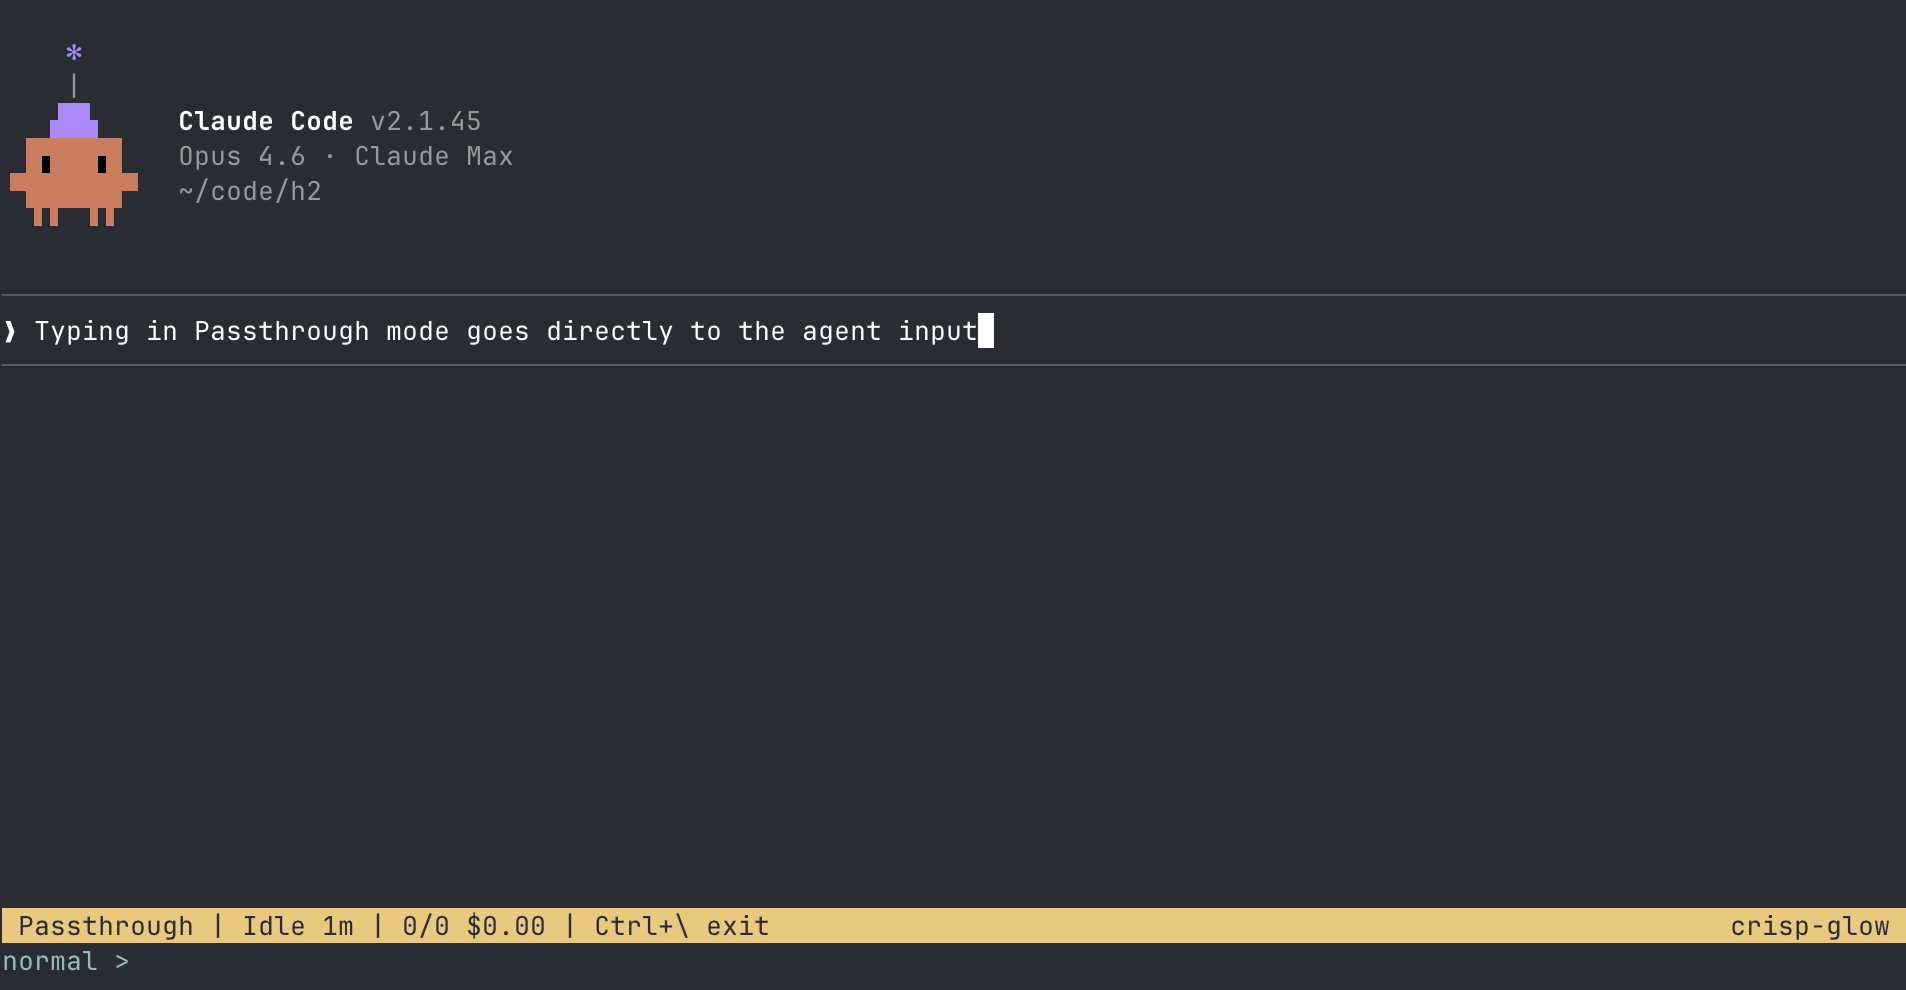The height and width of the screenshot is (990, 1906).
Task: Click the crisp-glow theme name indicator
Action: coord(1812,925)
